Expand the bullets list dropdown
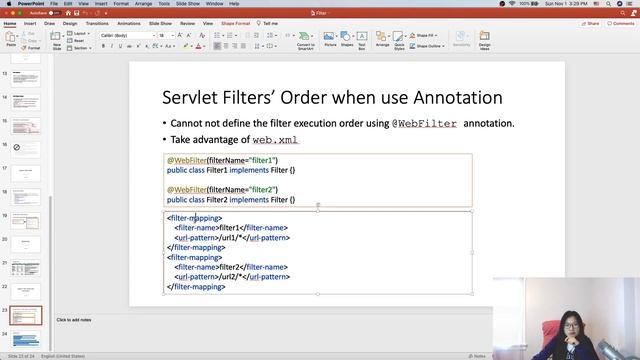 point(223,36)
